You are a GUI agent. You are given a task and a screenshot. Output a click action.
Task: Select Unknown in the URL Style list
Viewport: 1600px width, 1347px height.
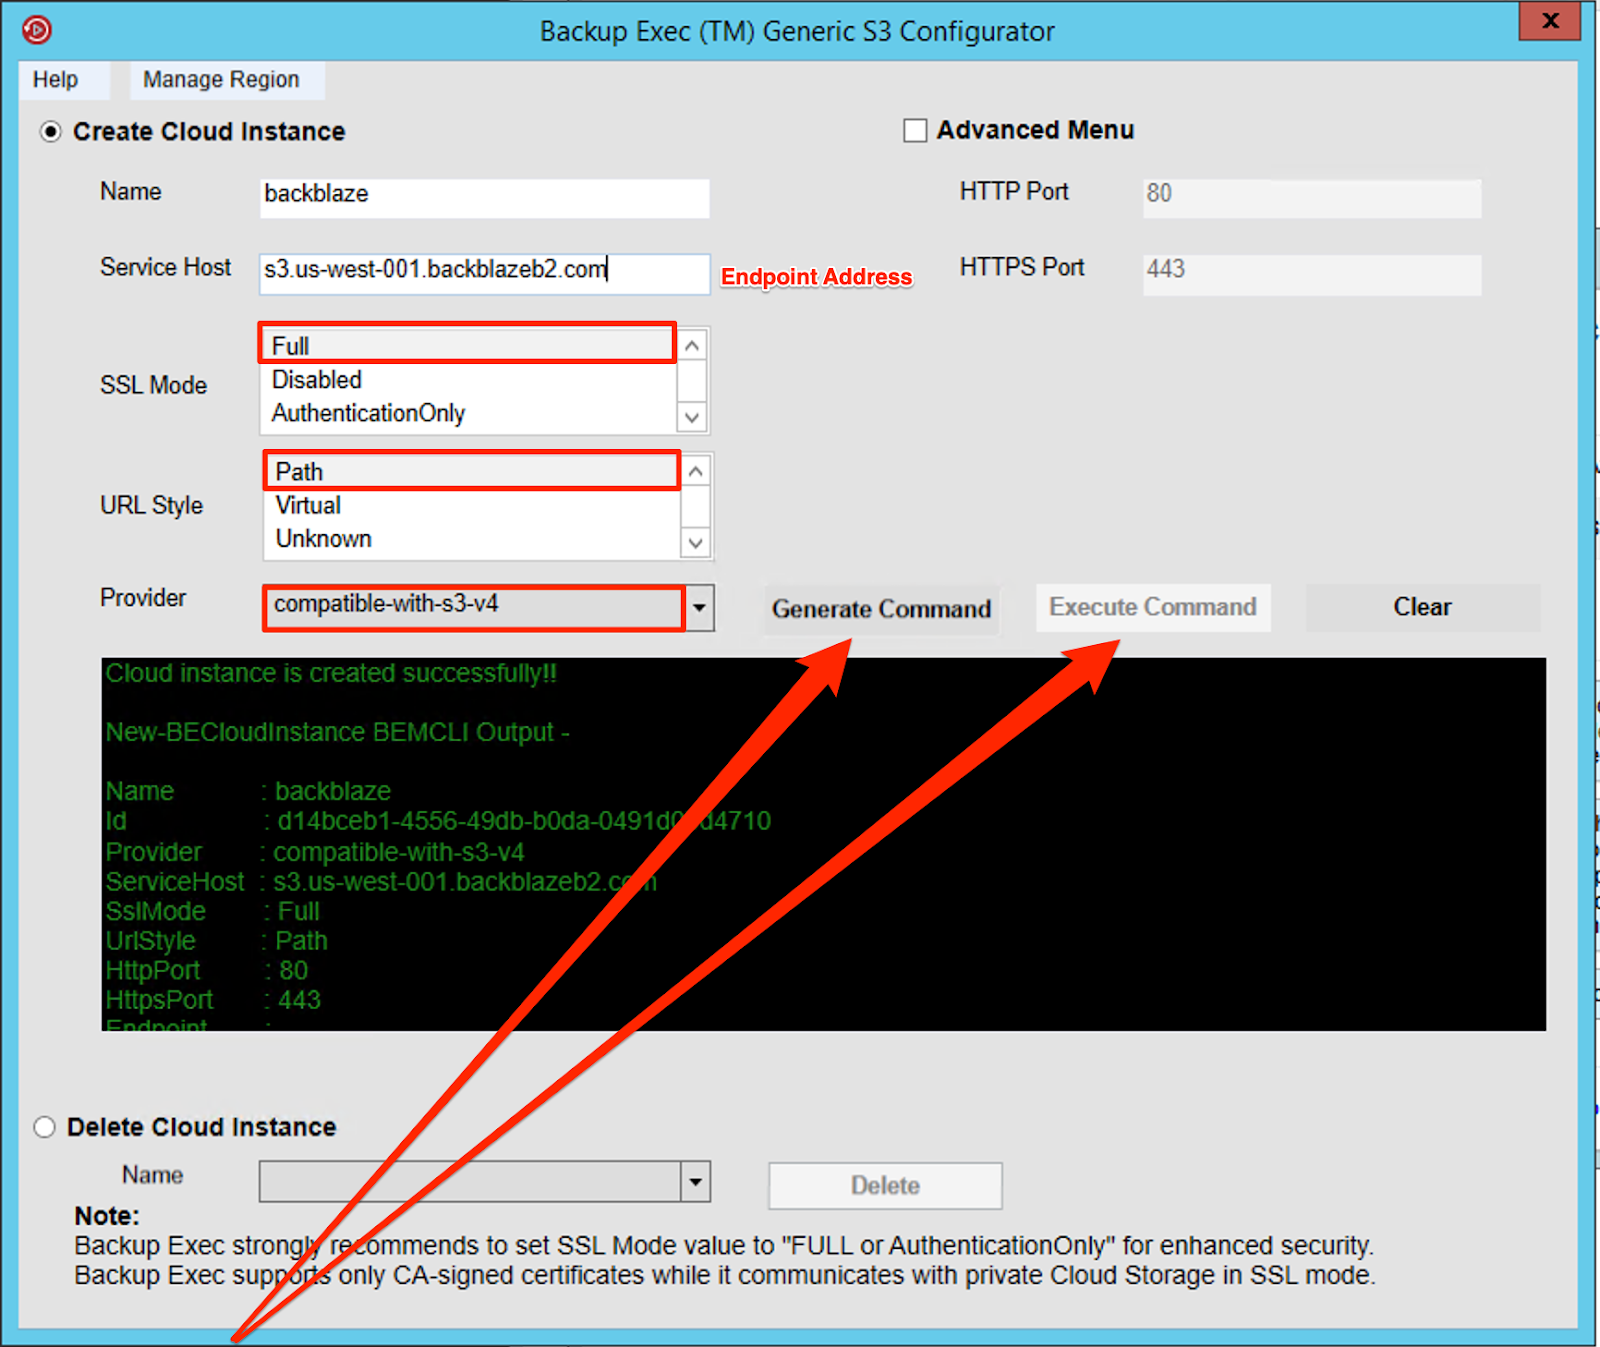pos(472,539)
